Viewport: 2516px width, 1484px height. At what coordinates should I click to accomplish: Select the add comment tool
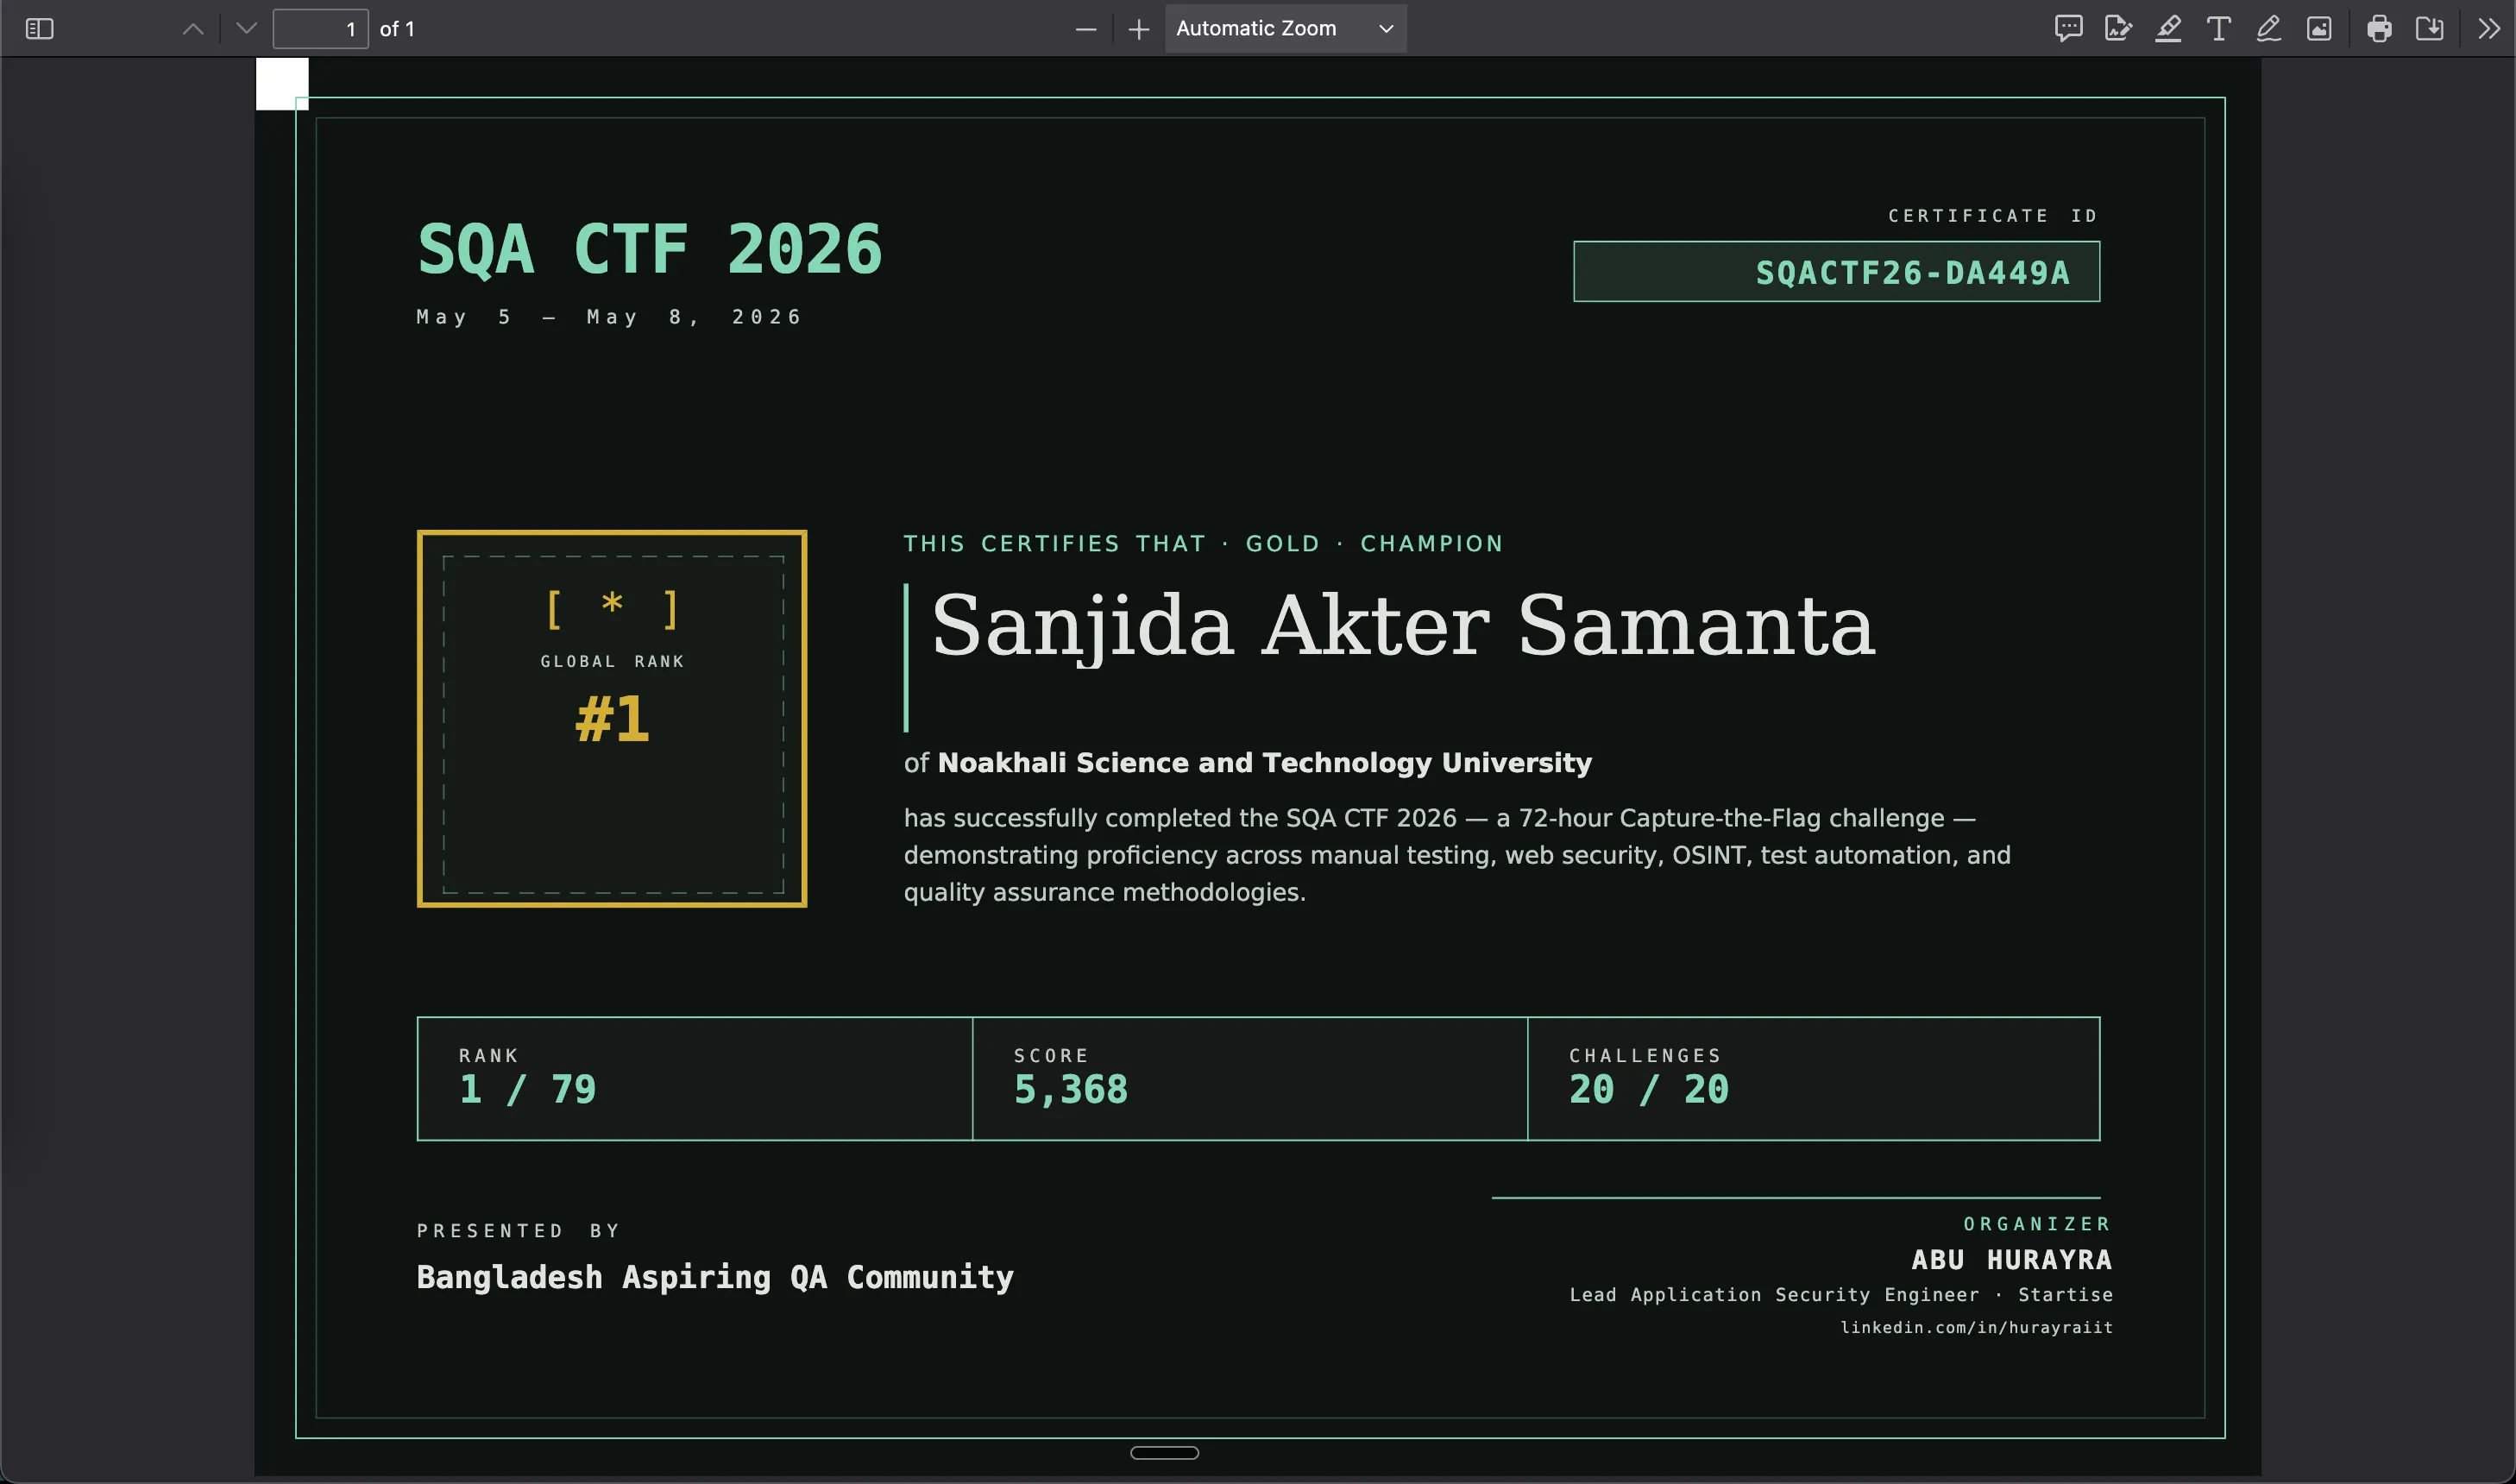(2068, 29)
